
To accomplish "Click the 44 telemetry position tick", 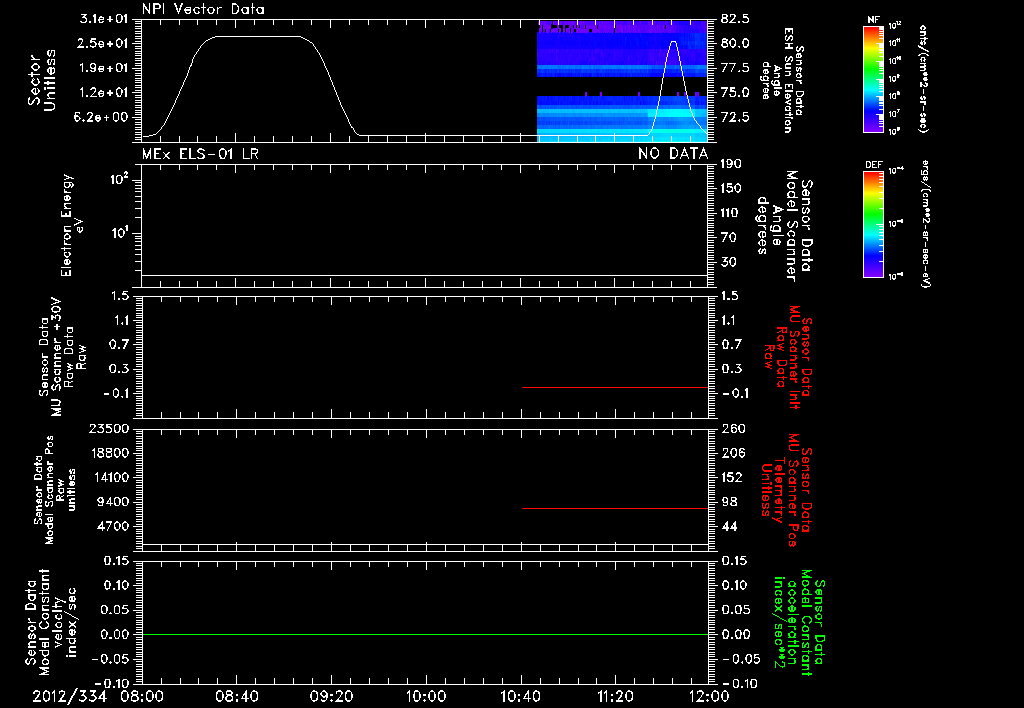I will tap(729, 526).
